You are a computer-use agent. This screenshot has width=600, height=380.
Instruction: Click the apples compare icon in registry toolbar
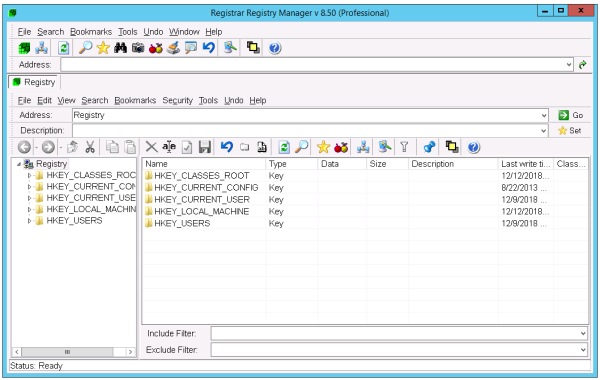click(341, 147)
